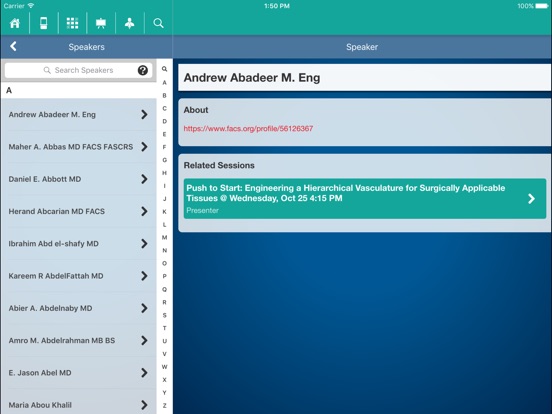Image resolution: width=552 pixels, height=414 pixels.
Task: Jump to letter S in alphabet index
Action: [164, 315]
